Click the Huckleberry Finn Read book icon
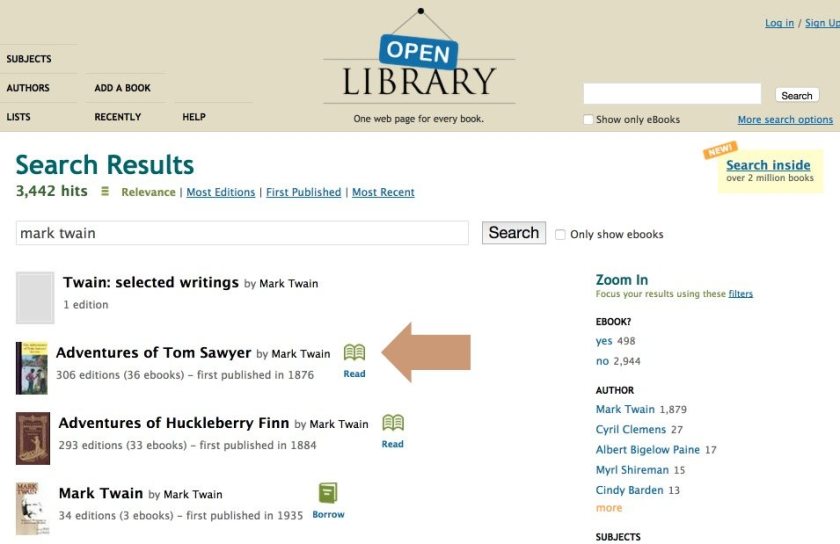This screenshot has width=840, height=544. click(x=393, y=423)
